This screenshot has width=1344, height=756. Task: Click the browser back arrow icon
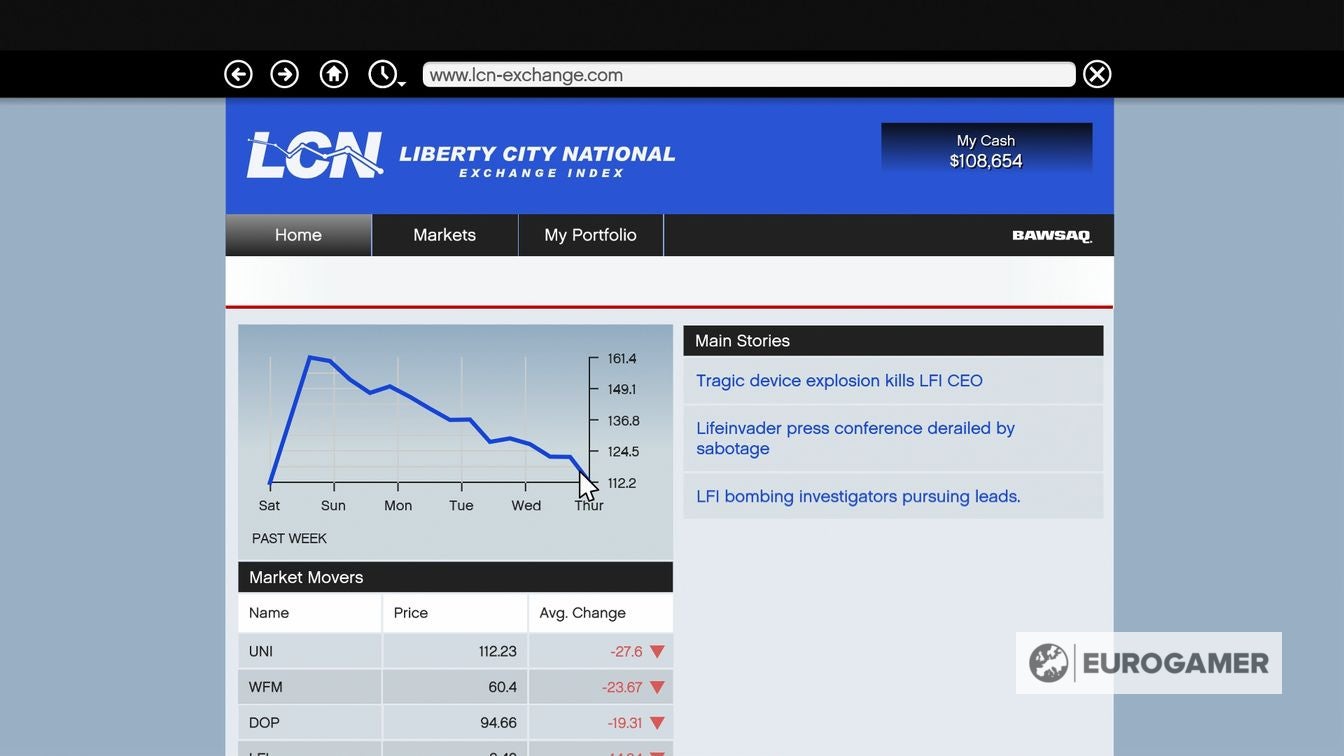pyautogui.click(x=238, y=74)
